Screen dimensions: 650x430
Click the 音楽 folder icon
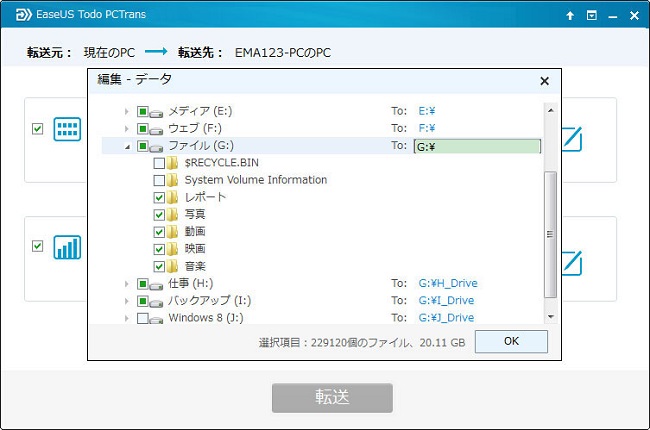point(172,266)
